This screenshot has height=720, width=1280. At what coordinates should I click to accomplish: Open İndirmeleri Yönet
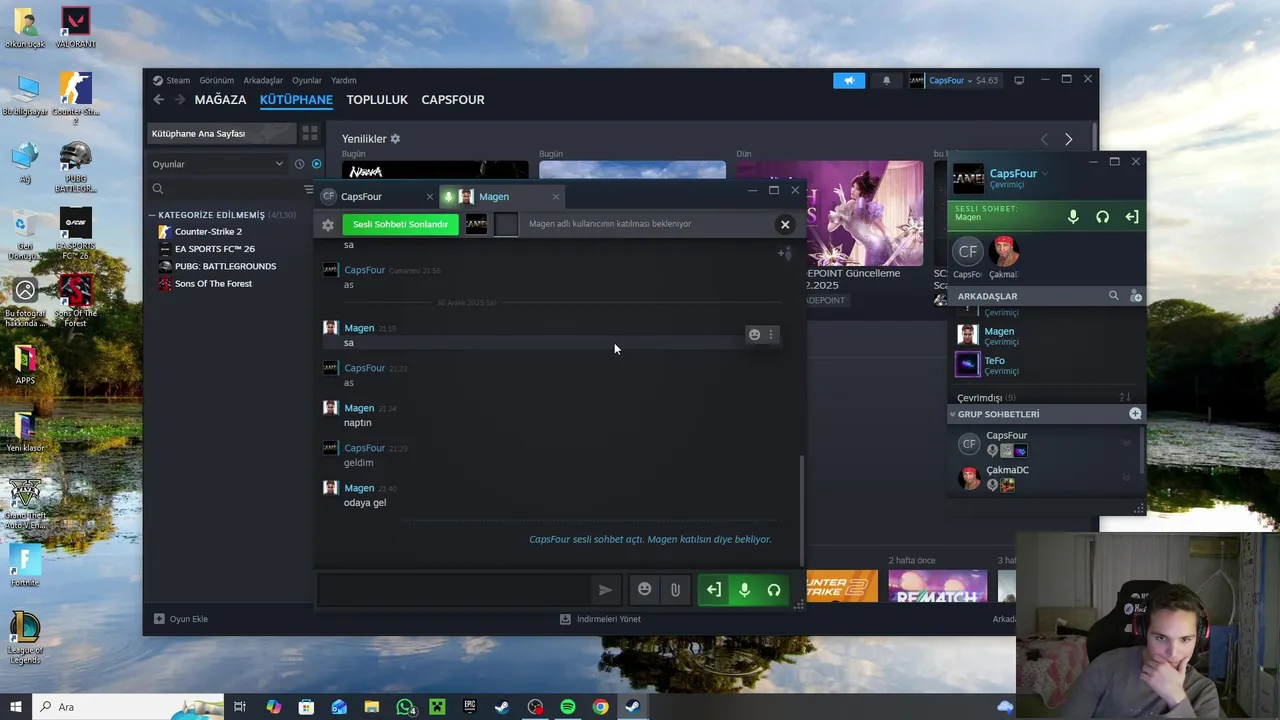600,619
